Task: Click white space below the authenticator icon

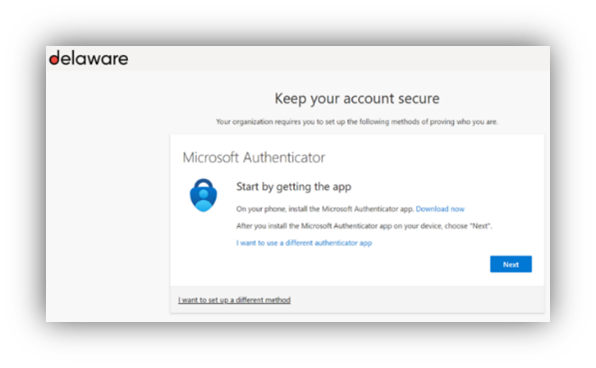Action: pyautogui.click(x=203, y=249)
